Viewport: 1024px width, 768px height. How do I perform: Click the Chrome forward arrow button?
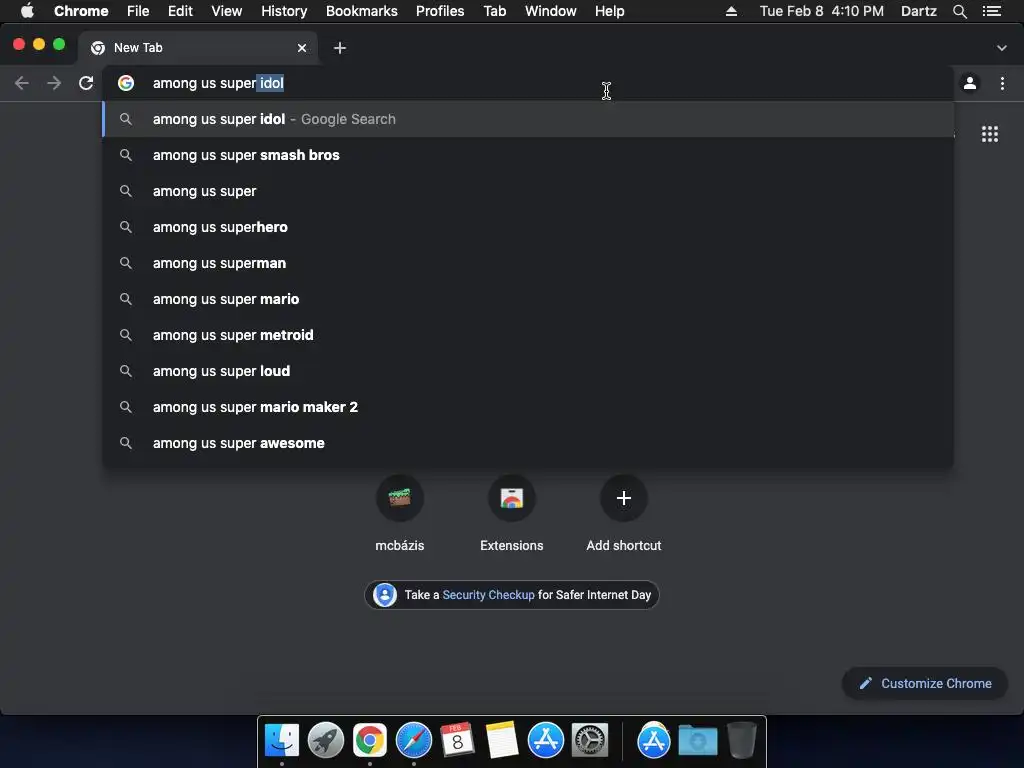point(54,83)
